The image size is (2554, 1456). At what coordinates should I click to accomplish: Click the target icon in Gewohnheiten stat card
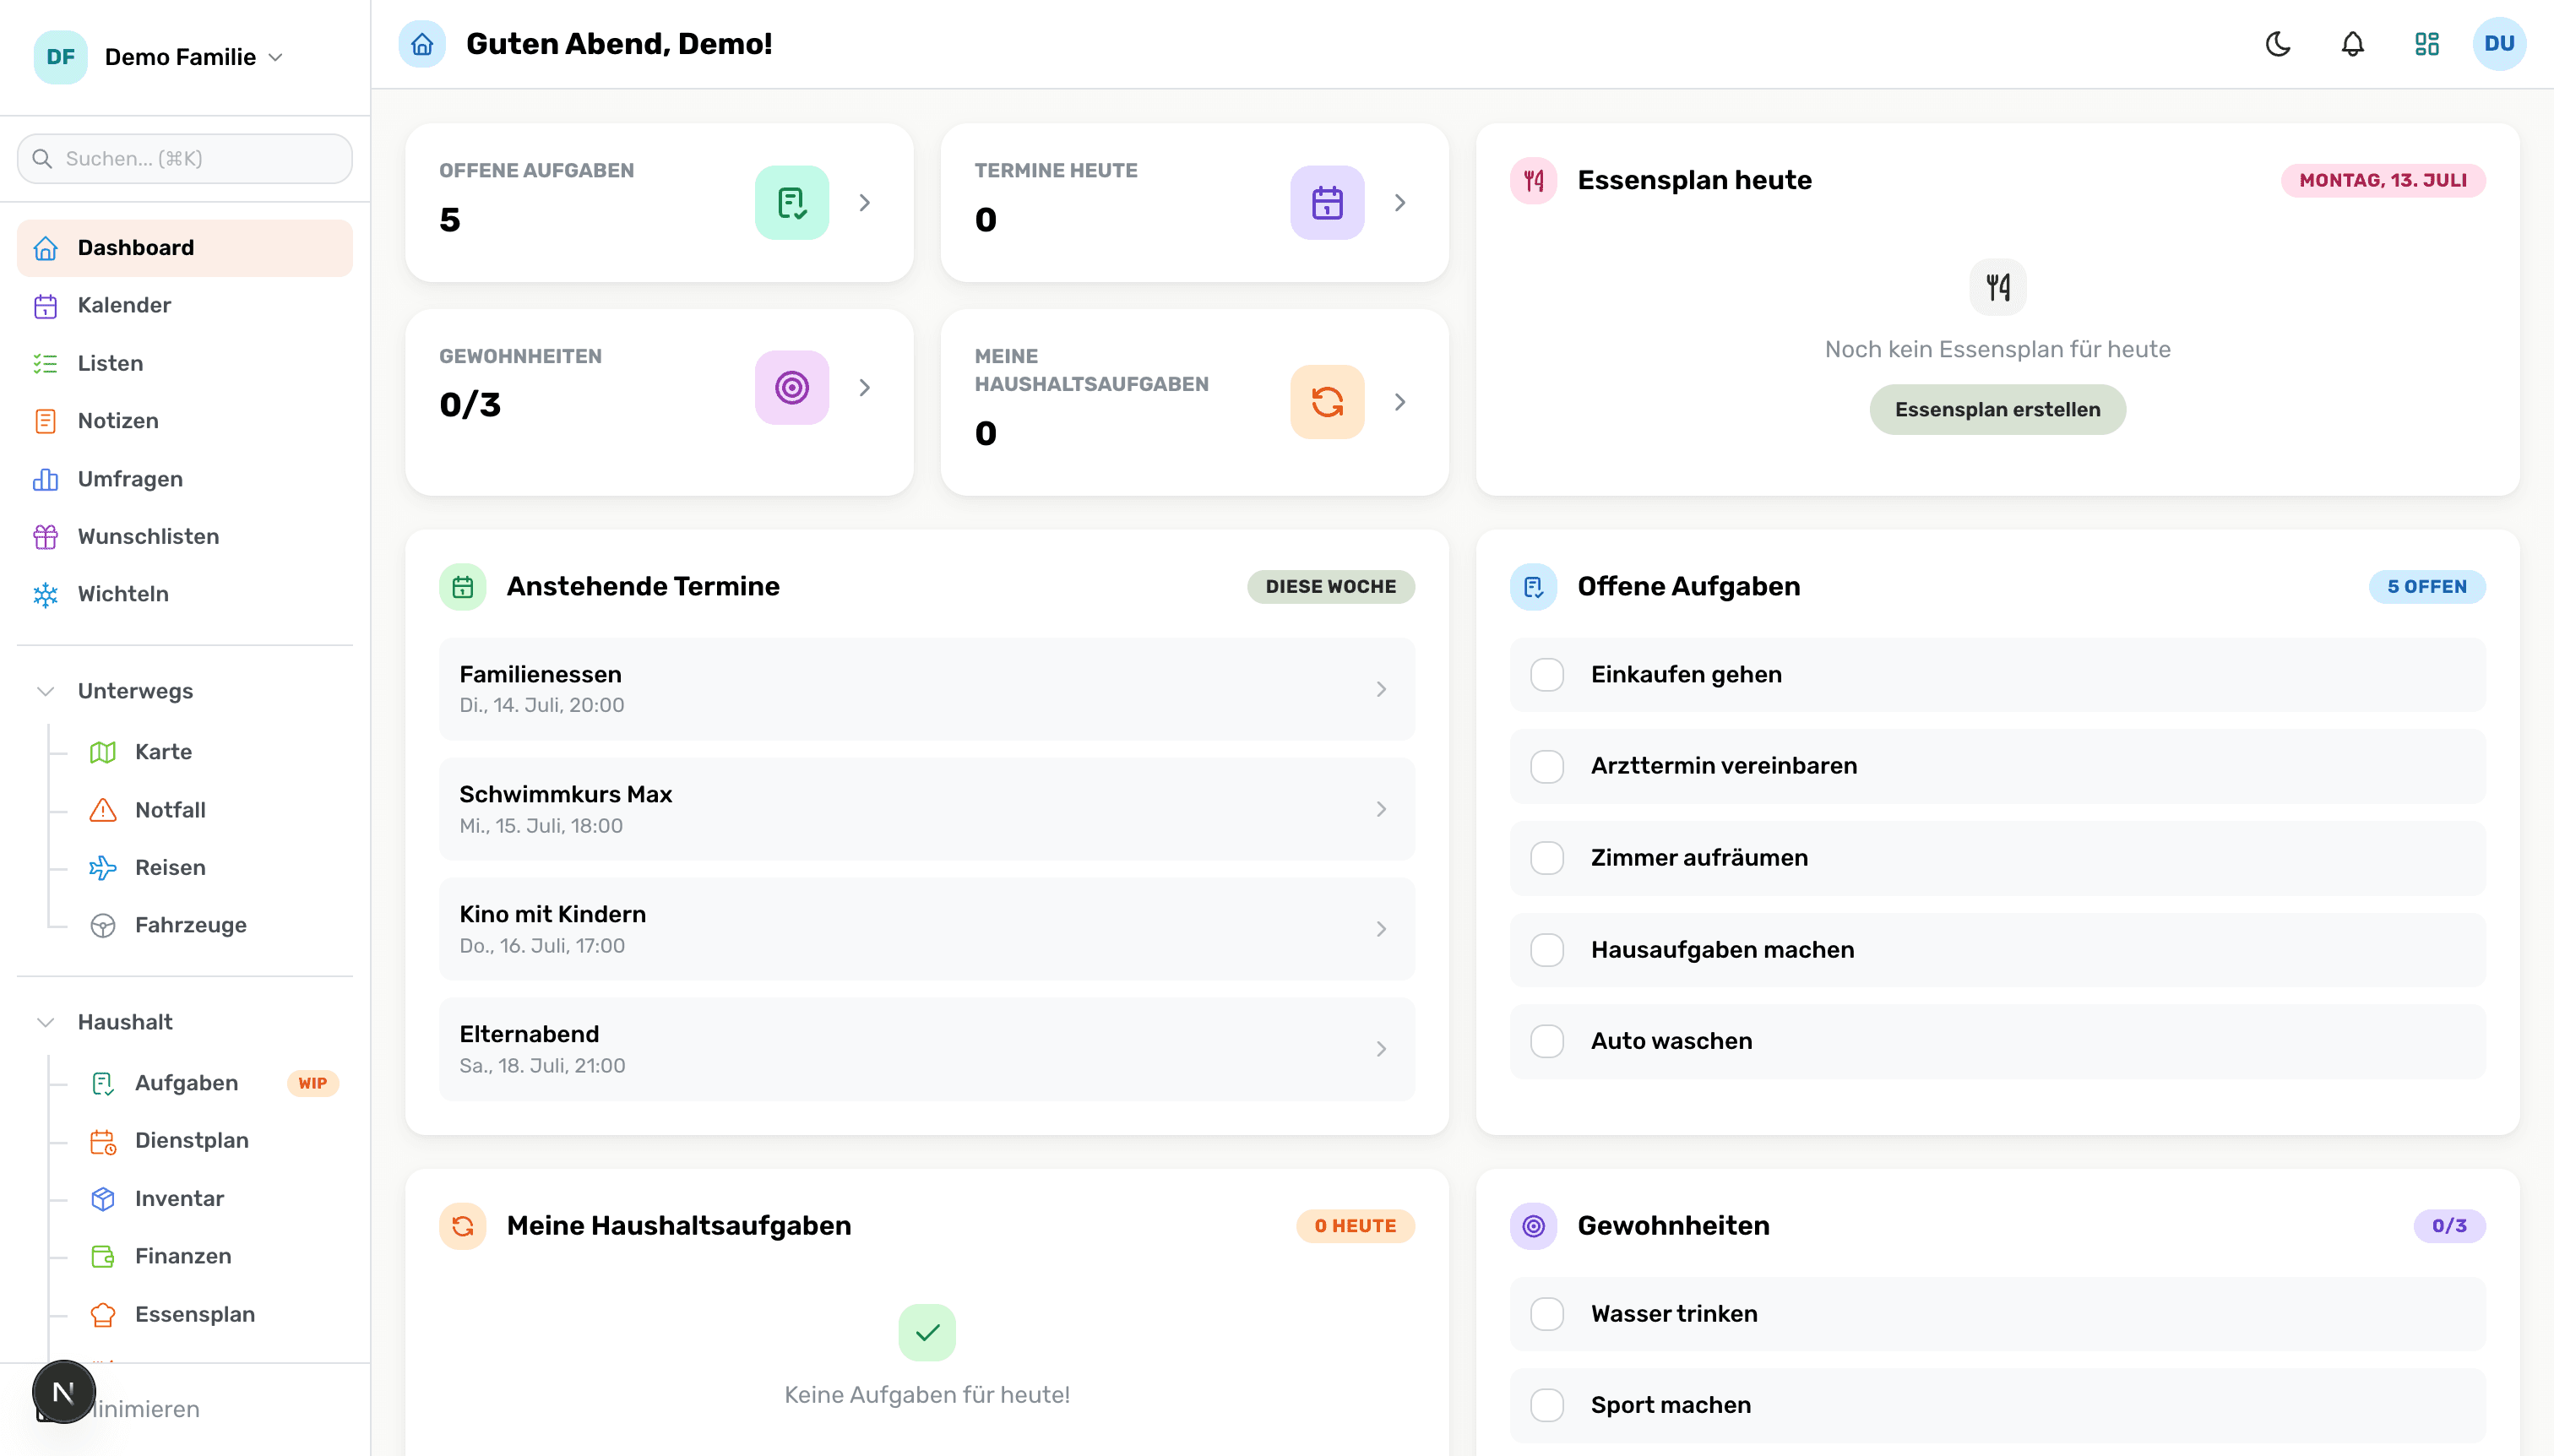click(x=791, y=387)
